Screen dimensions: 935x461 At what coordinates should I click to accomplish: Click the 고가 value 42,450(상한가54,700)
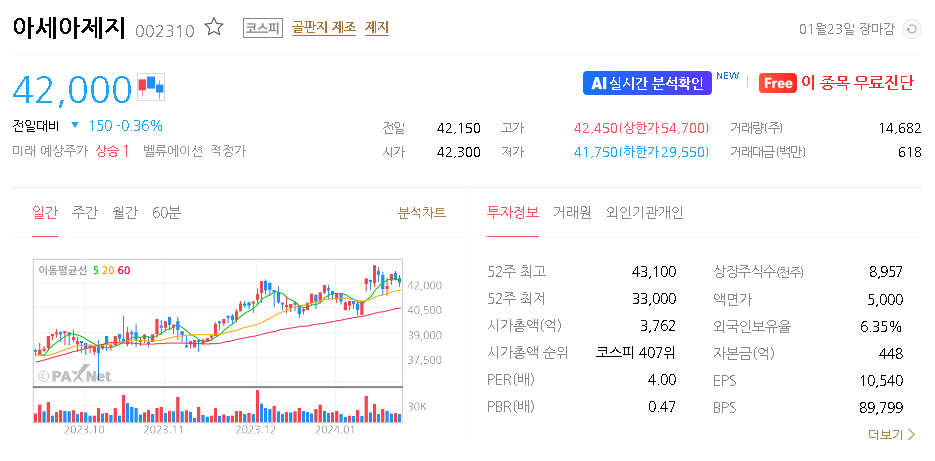tap(642, 128)
